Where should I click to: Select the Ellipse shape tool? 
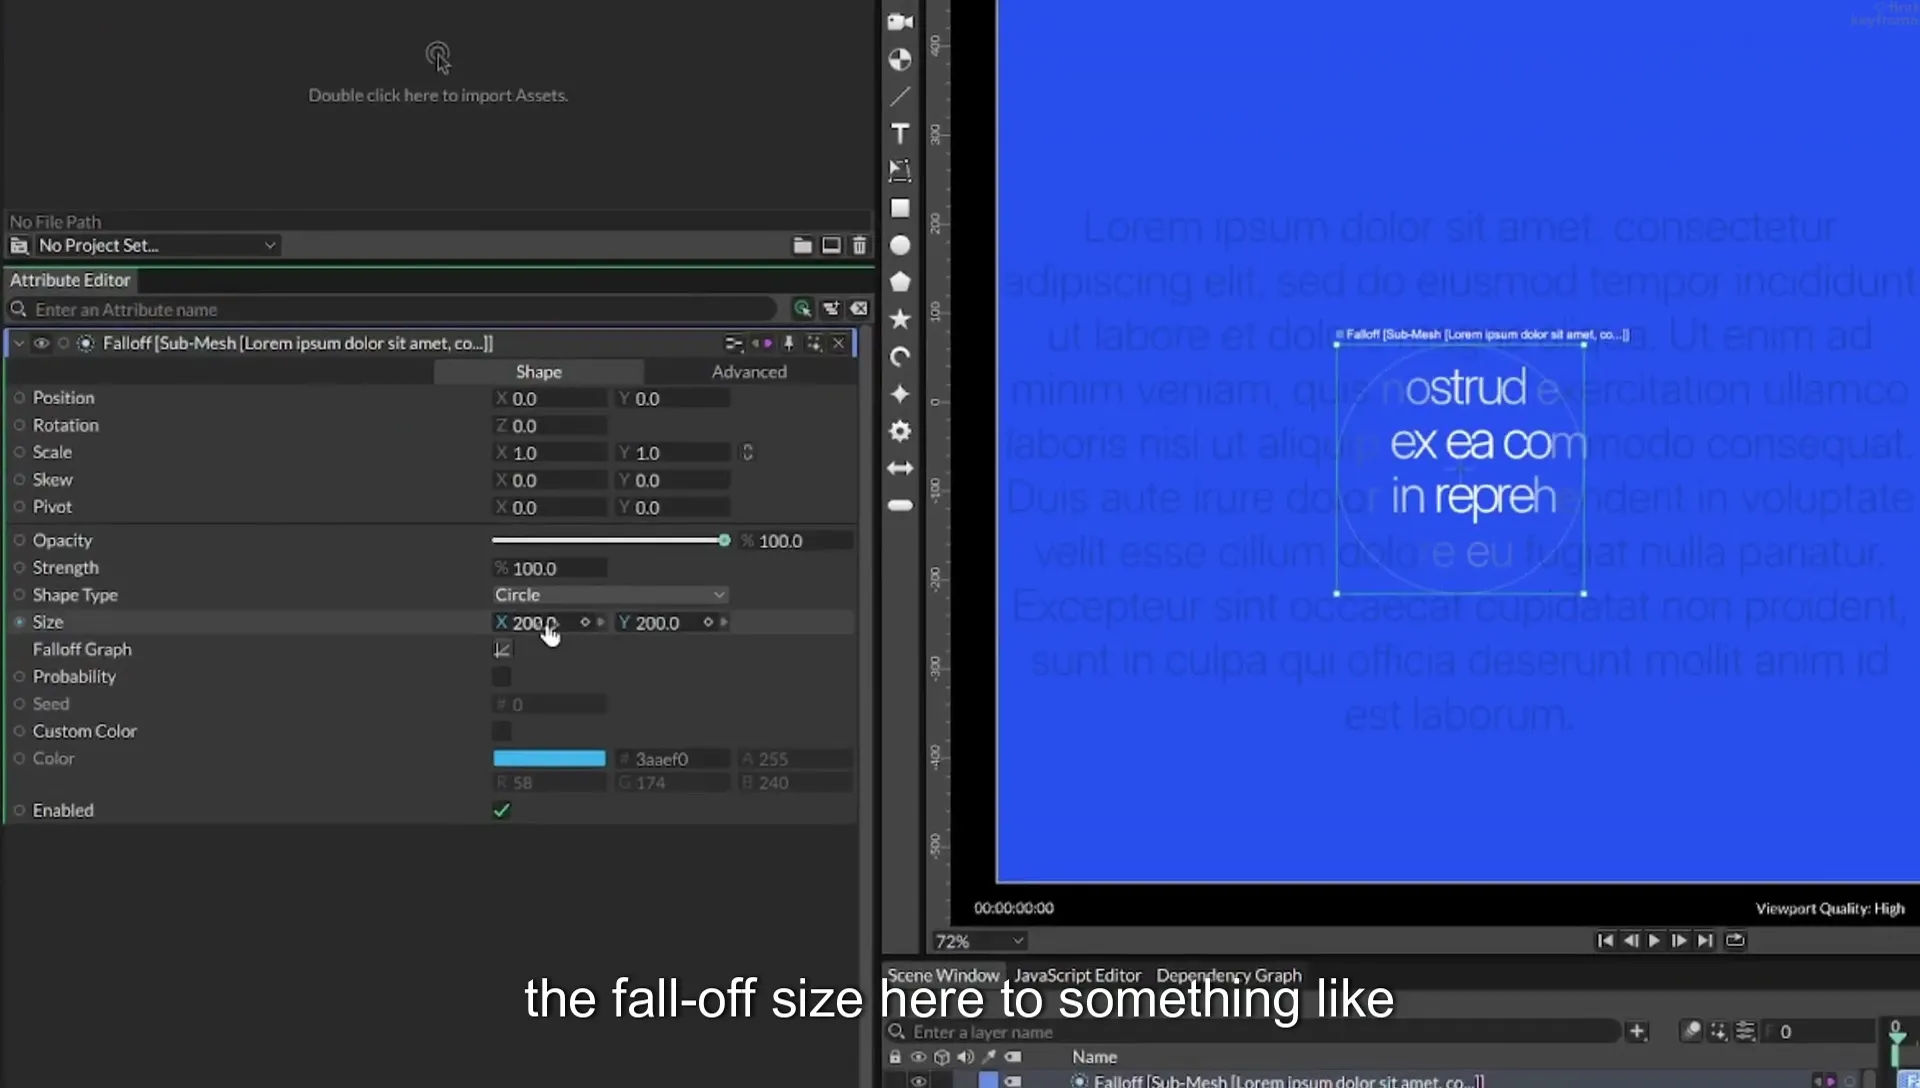click(x=900, y=245)
